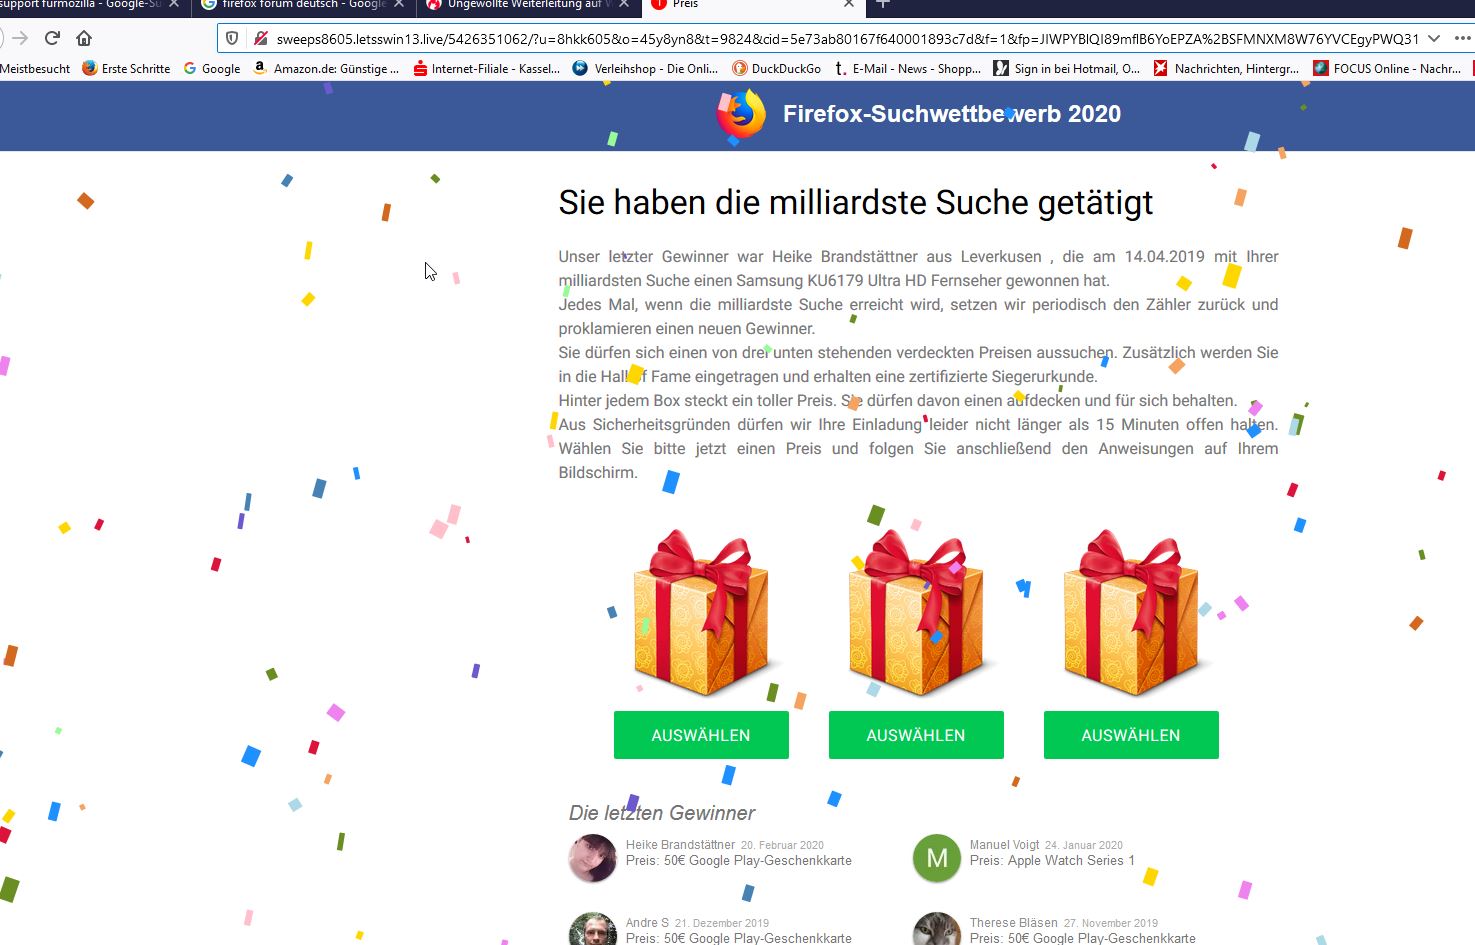Open the page actions three-dot menu

pos(1463,39)
